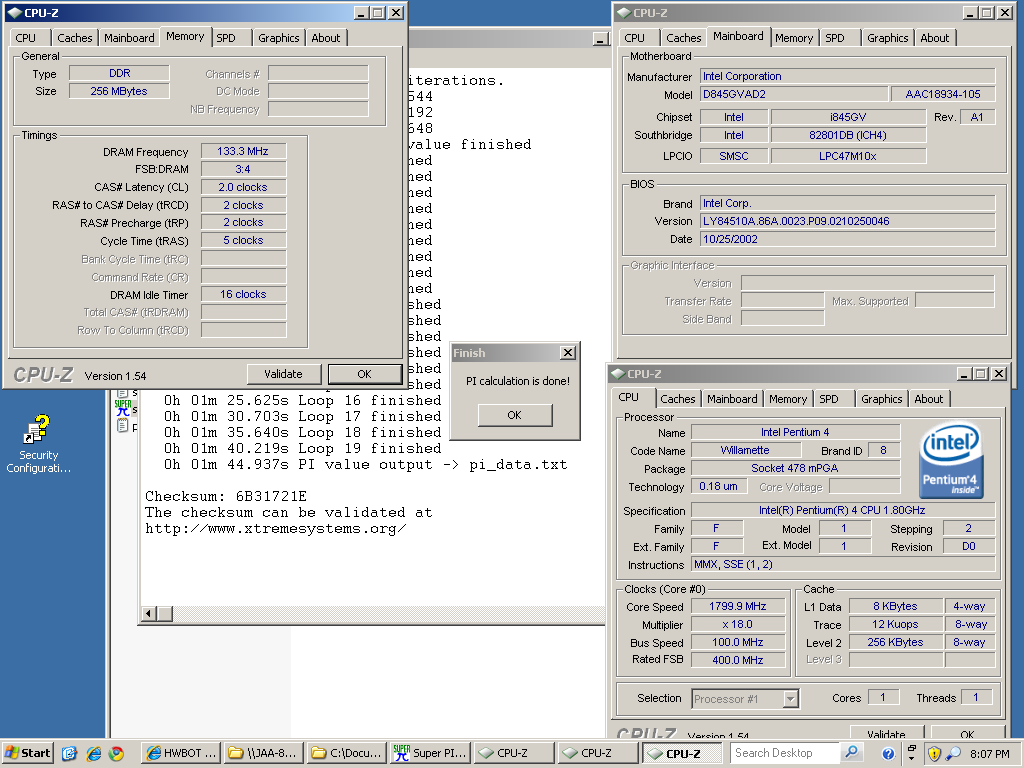Image resolution: width=1024 pixels, height=768 pixels.
Task: Click the BIOS version LY84510A field
Action: point(848,221)
